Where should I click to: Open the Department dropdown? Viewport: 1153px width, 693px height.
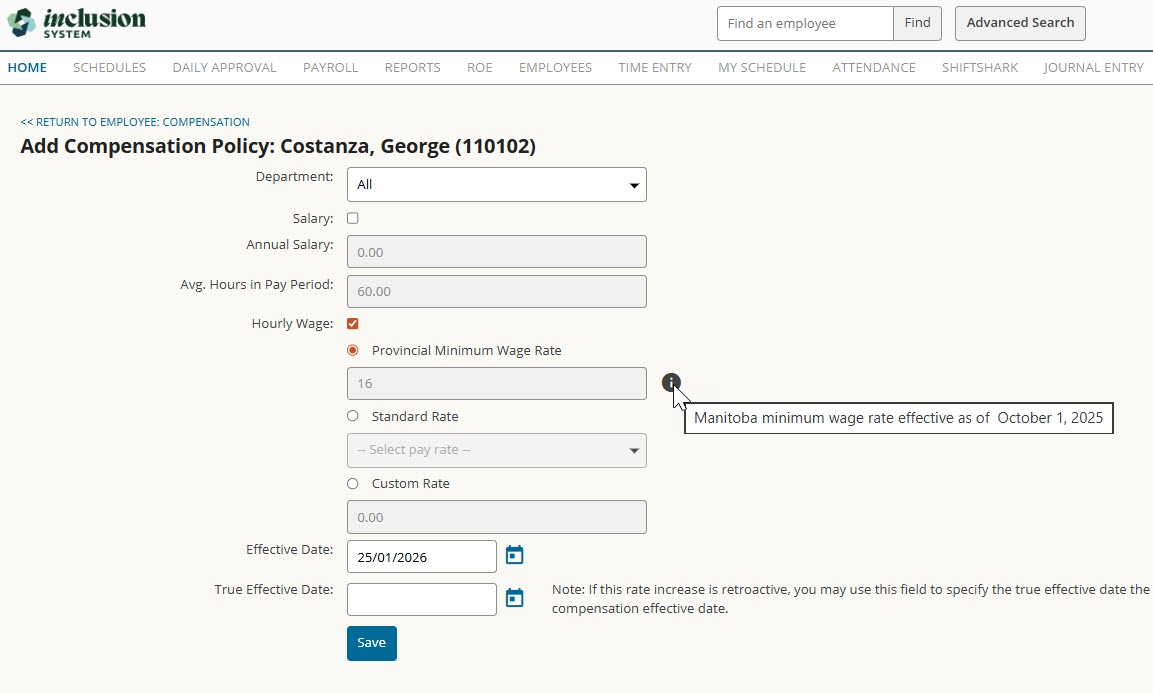coord(496,185)
